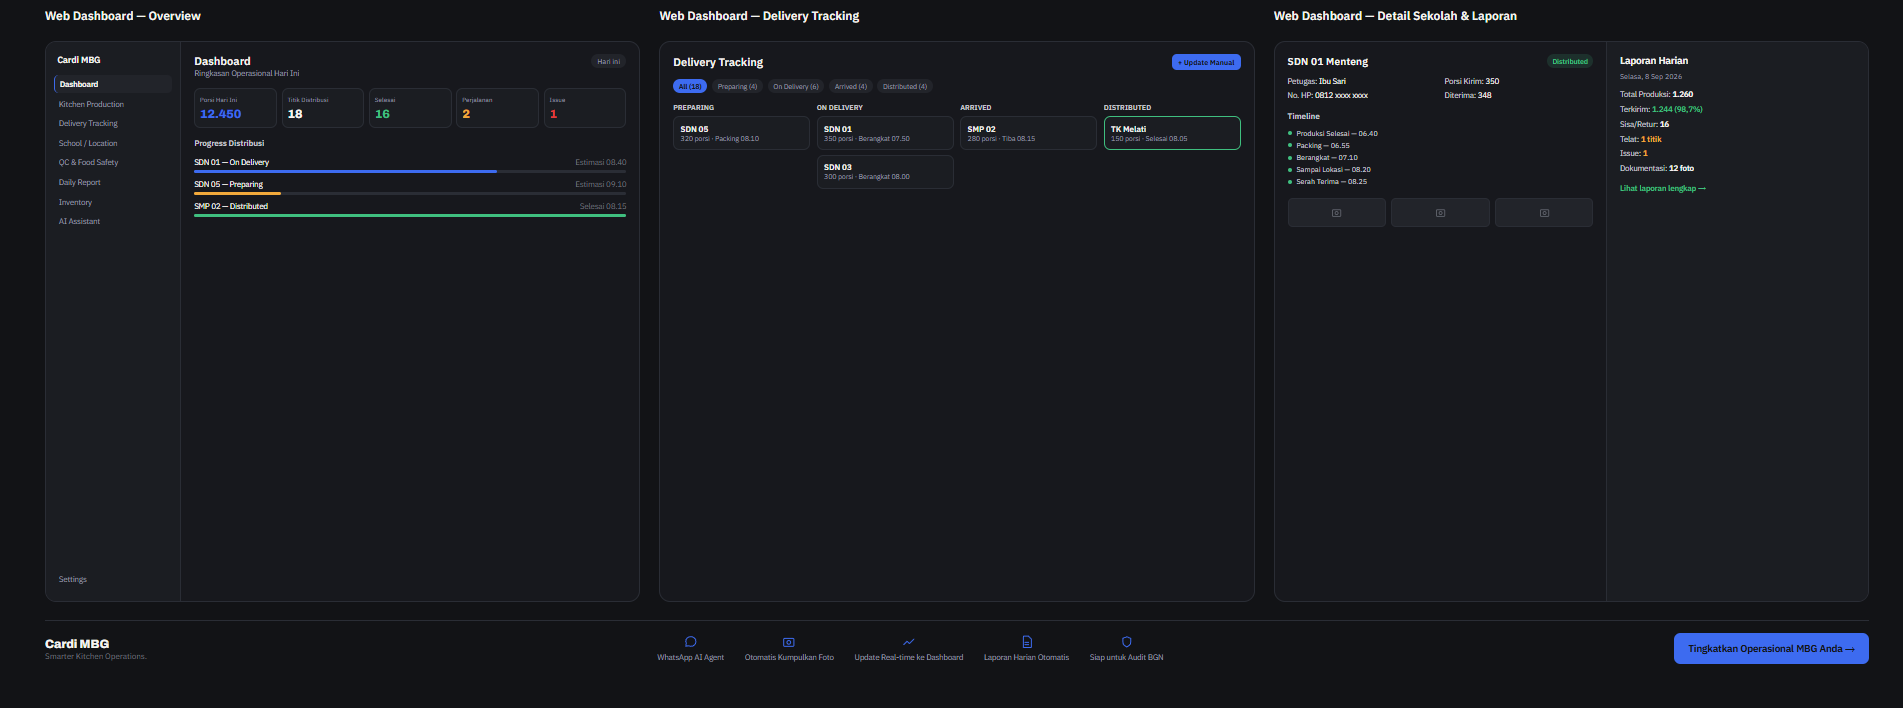Select the Produksi Selesai — 06.40 timeline entry

[1337, 133]
